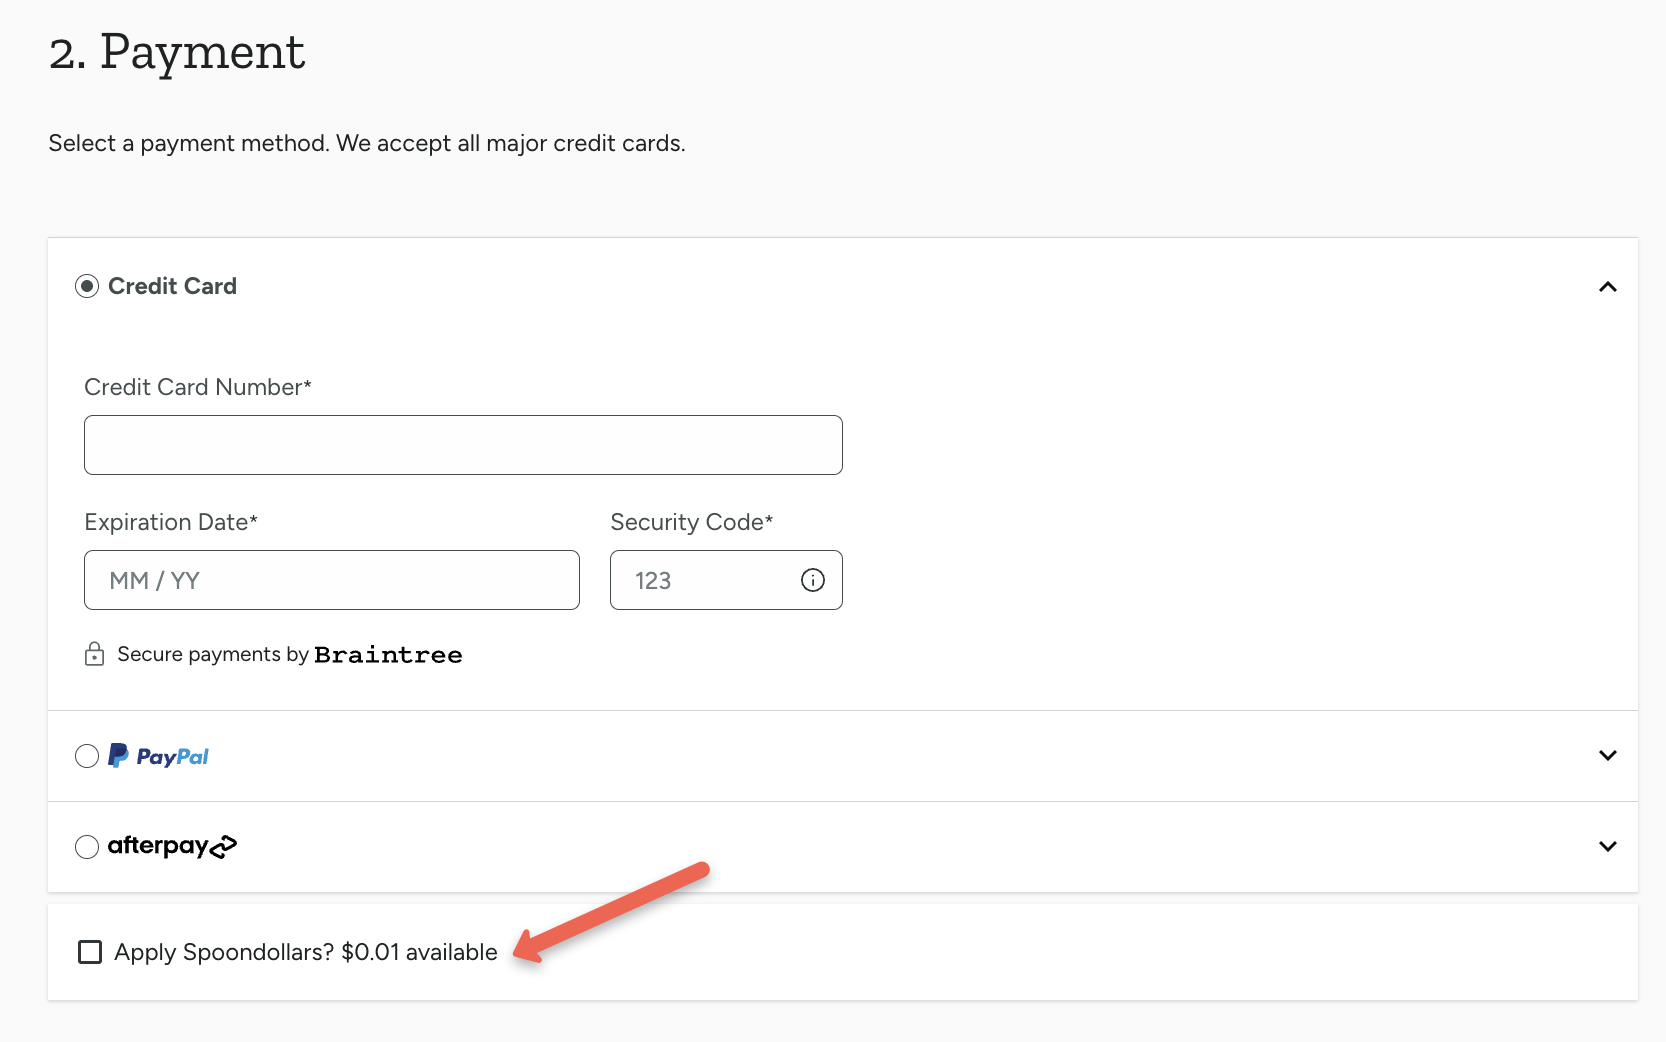Click inside the Credit Card Number field
Image resolution: width=1666 pixels, height=1042 pixels.
462,444
